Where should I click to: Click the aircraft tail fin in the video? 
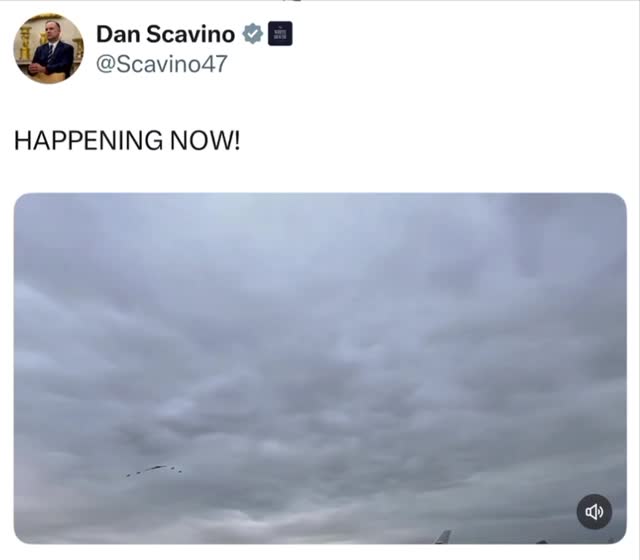coord(444,536)
